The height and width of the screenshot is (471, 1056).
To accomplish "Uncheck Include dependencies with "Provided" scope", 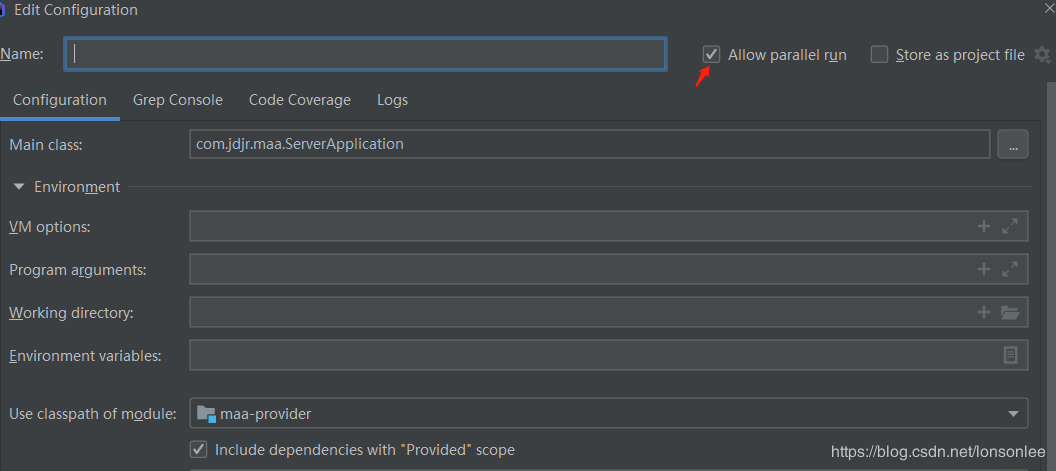I will click(198, 450).
